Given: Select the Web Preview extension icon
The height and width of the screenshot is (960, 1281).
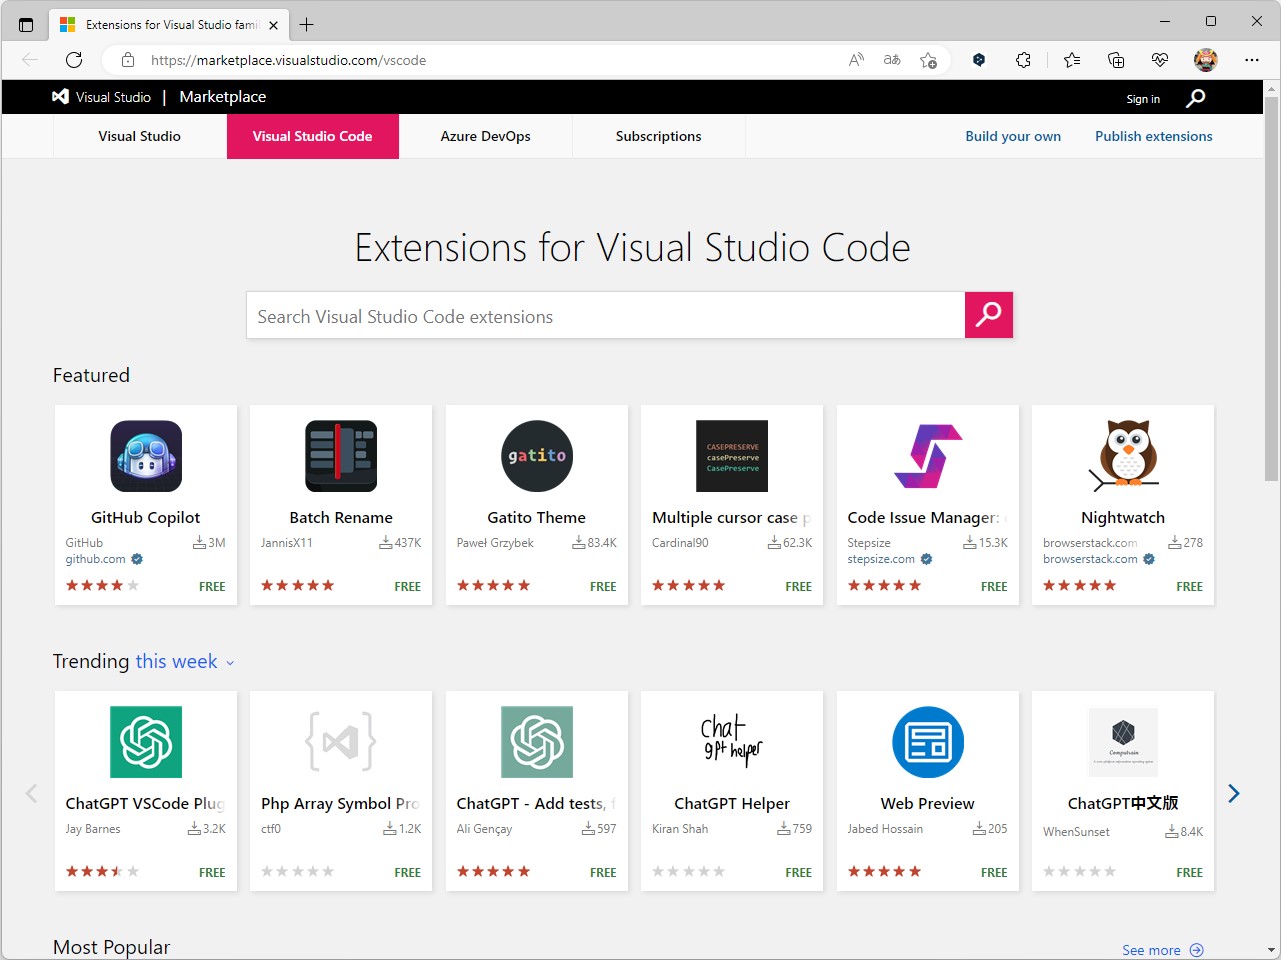Looking at the screenshot, I should tap(927, 742).
